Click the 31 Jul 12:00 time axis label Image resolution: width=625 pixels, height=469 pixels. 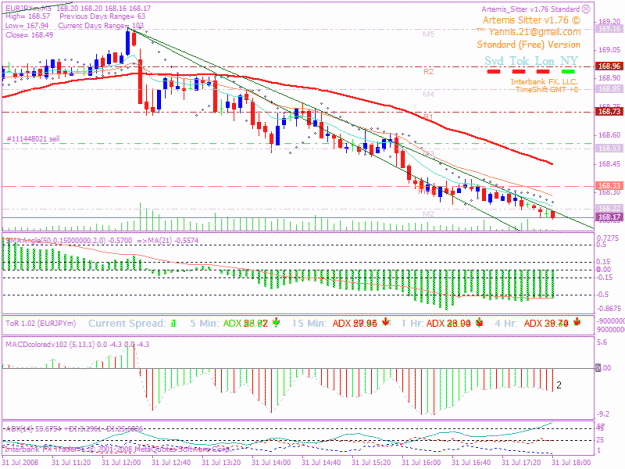(x=121, y=463)
